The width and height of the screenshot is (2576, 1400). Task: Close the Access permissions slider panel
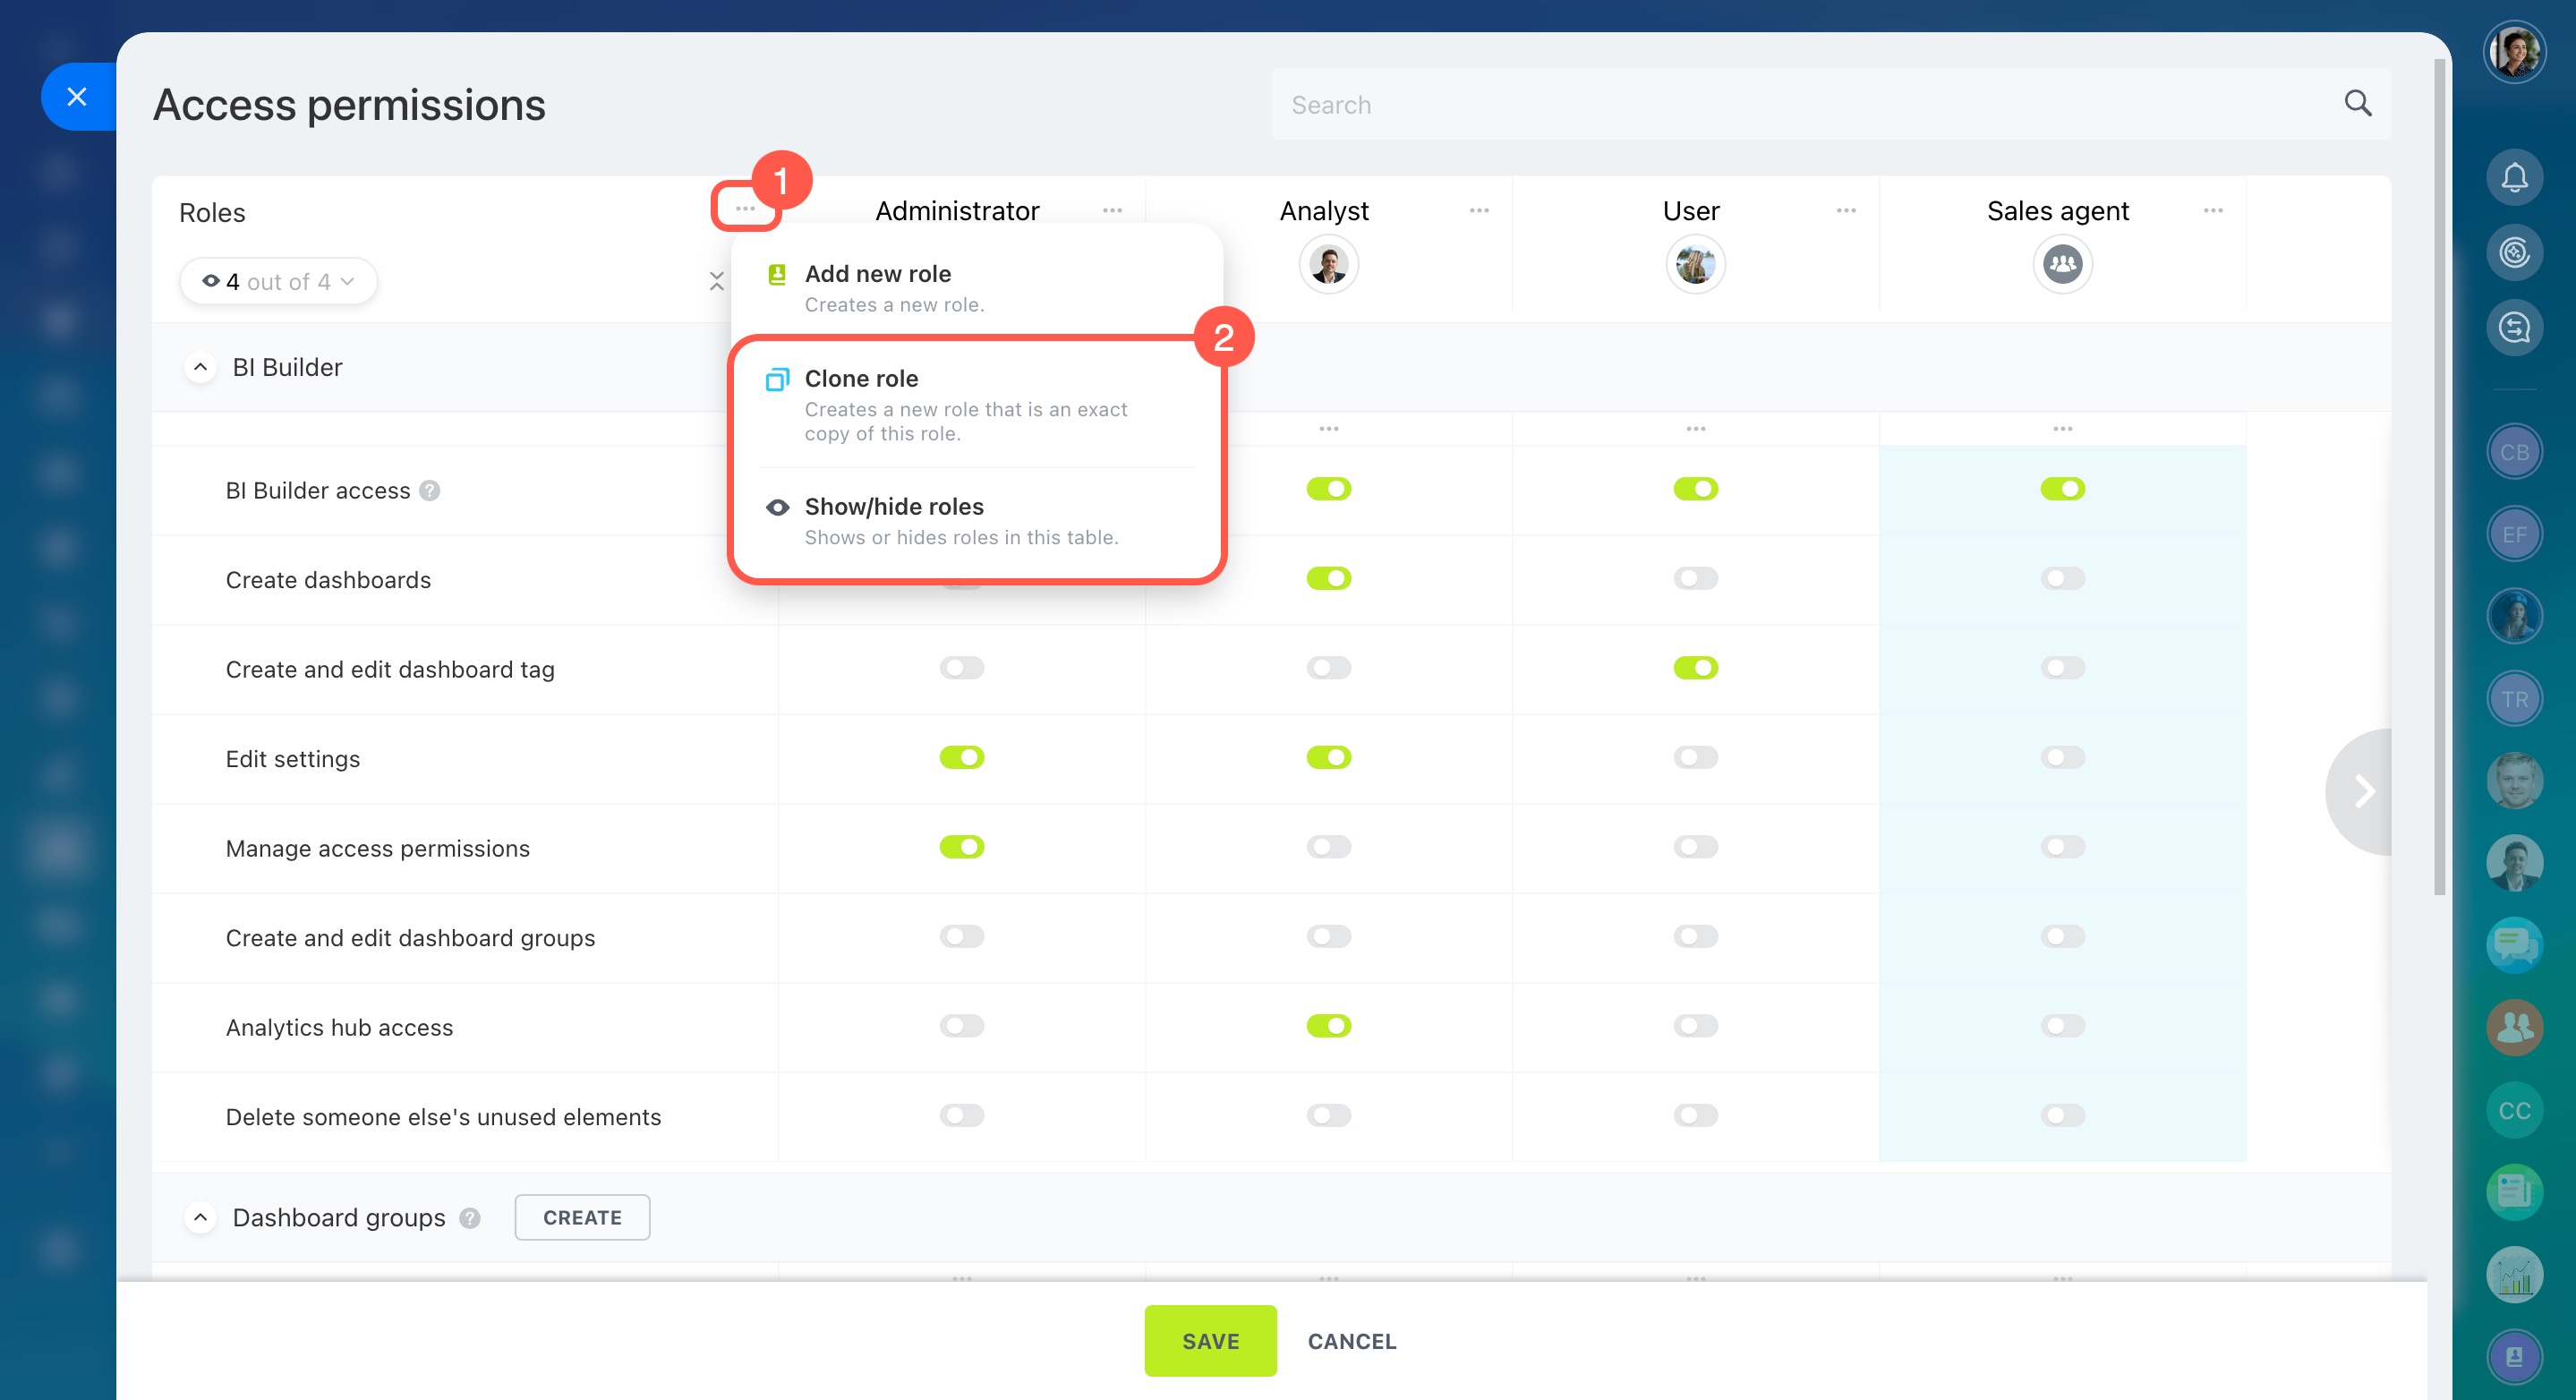(77, 97)
